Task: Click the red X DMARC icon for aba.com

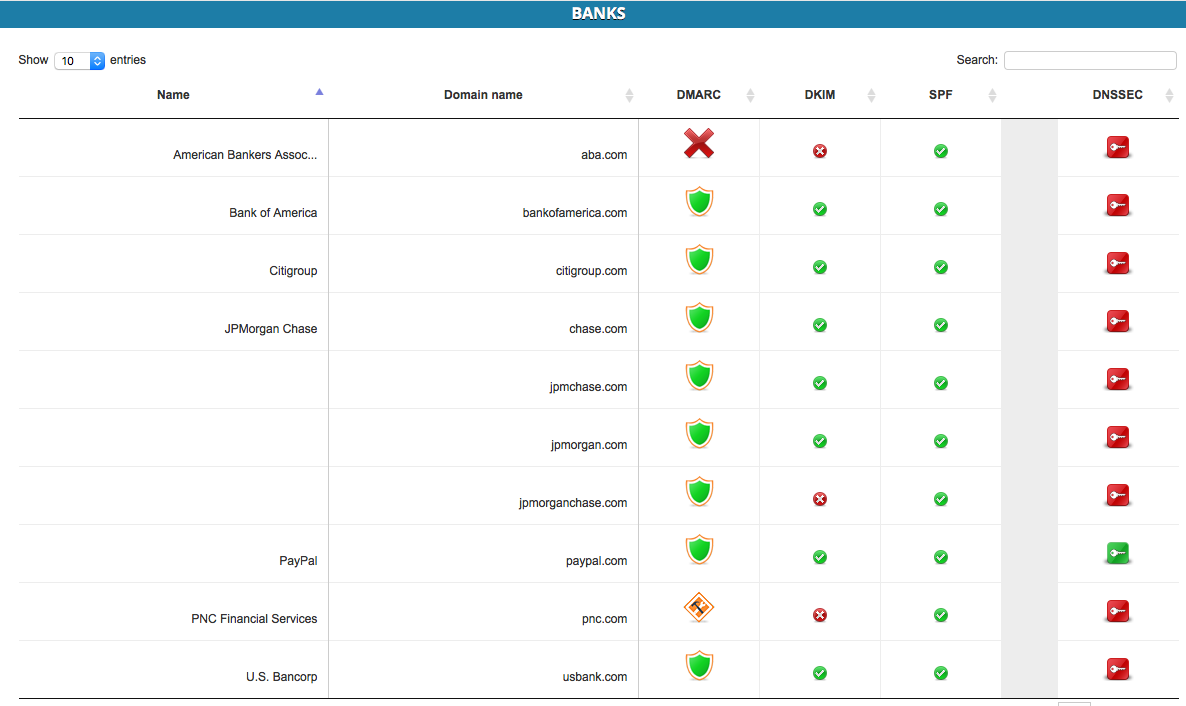Action: click(x=699, y=143)
